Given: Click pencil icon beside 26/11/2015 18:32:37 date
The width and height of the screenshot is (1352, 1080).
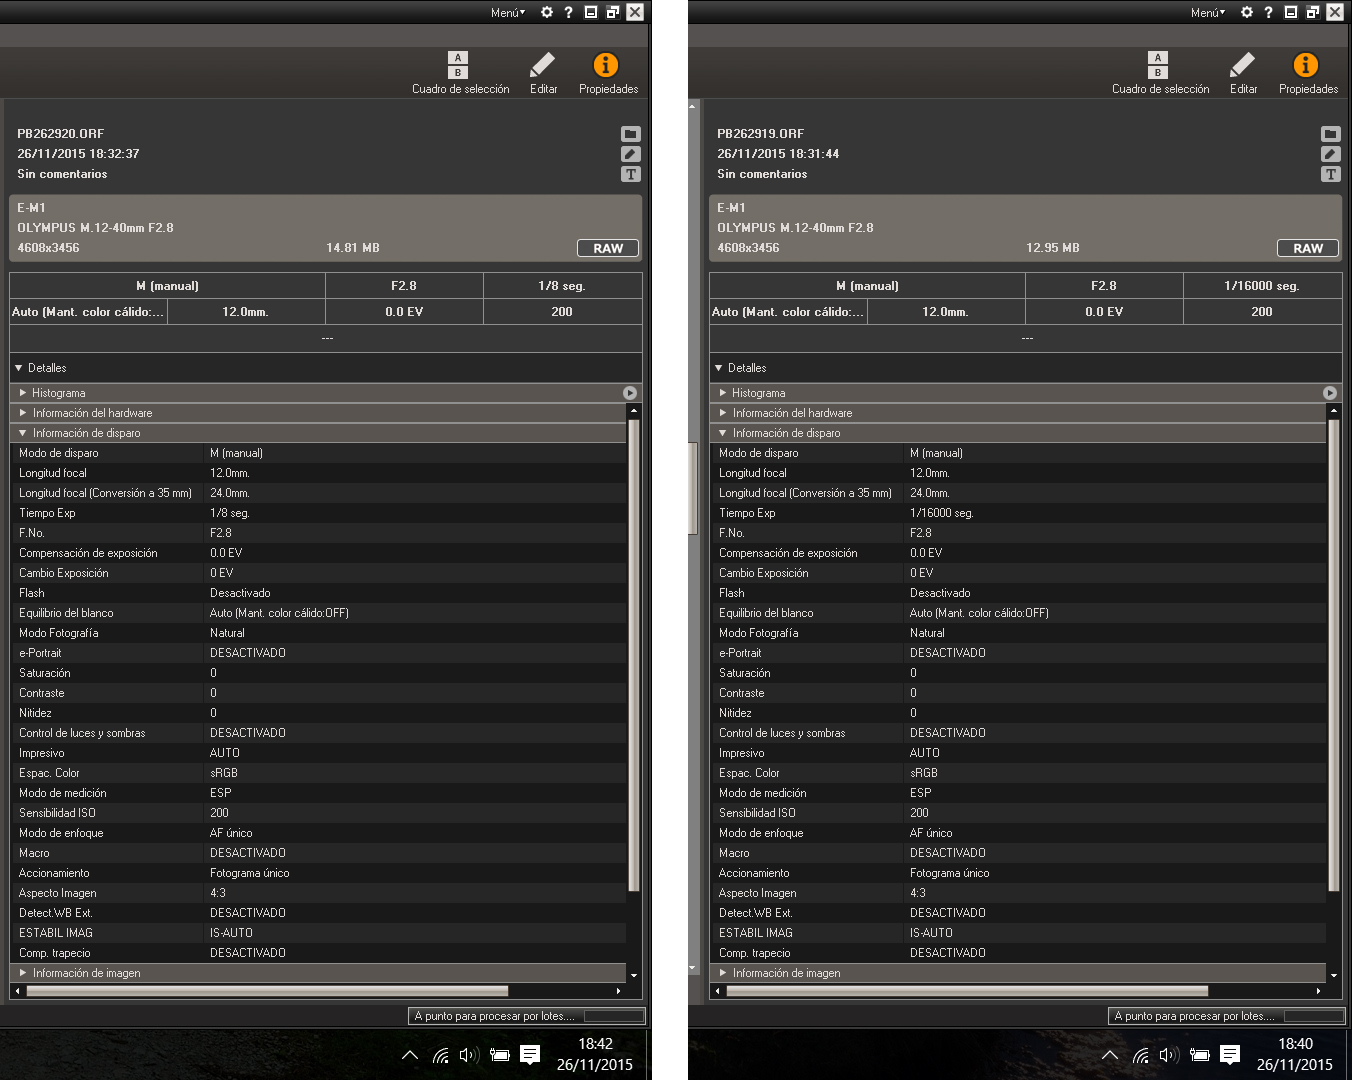Looking at the screenshot, I should (x=630, y=154).
